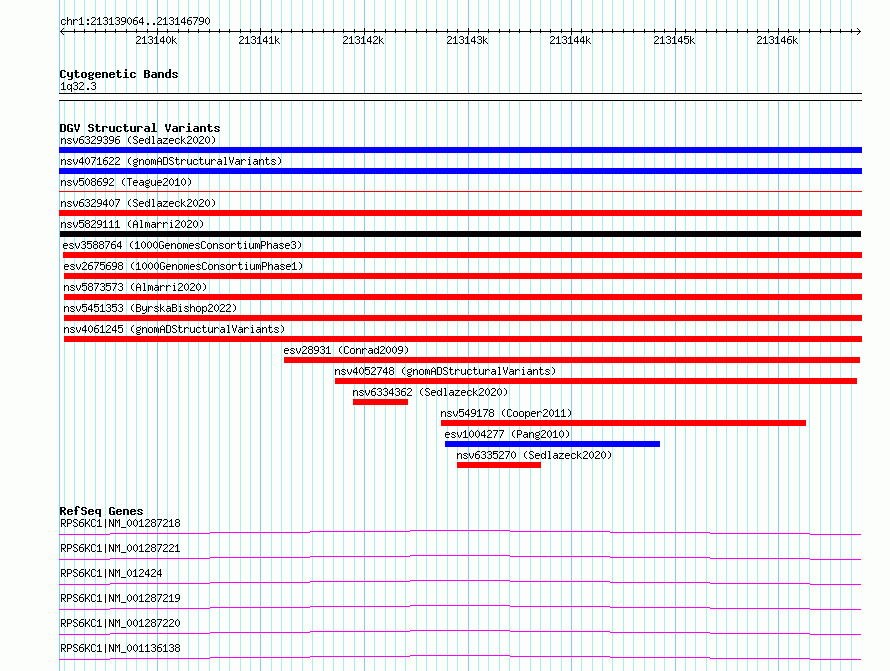Open the nsv4071622 (gnomADStructuralVariants) label
Viewport: 890px width, 671px height.
click(x=171, y=161)
